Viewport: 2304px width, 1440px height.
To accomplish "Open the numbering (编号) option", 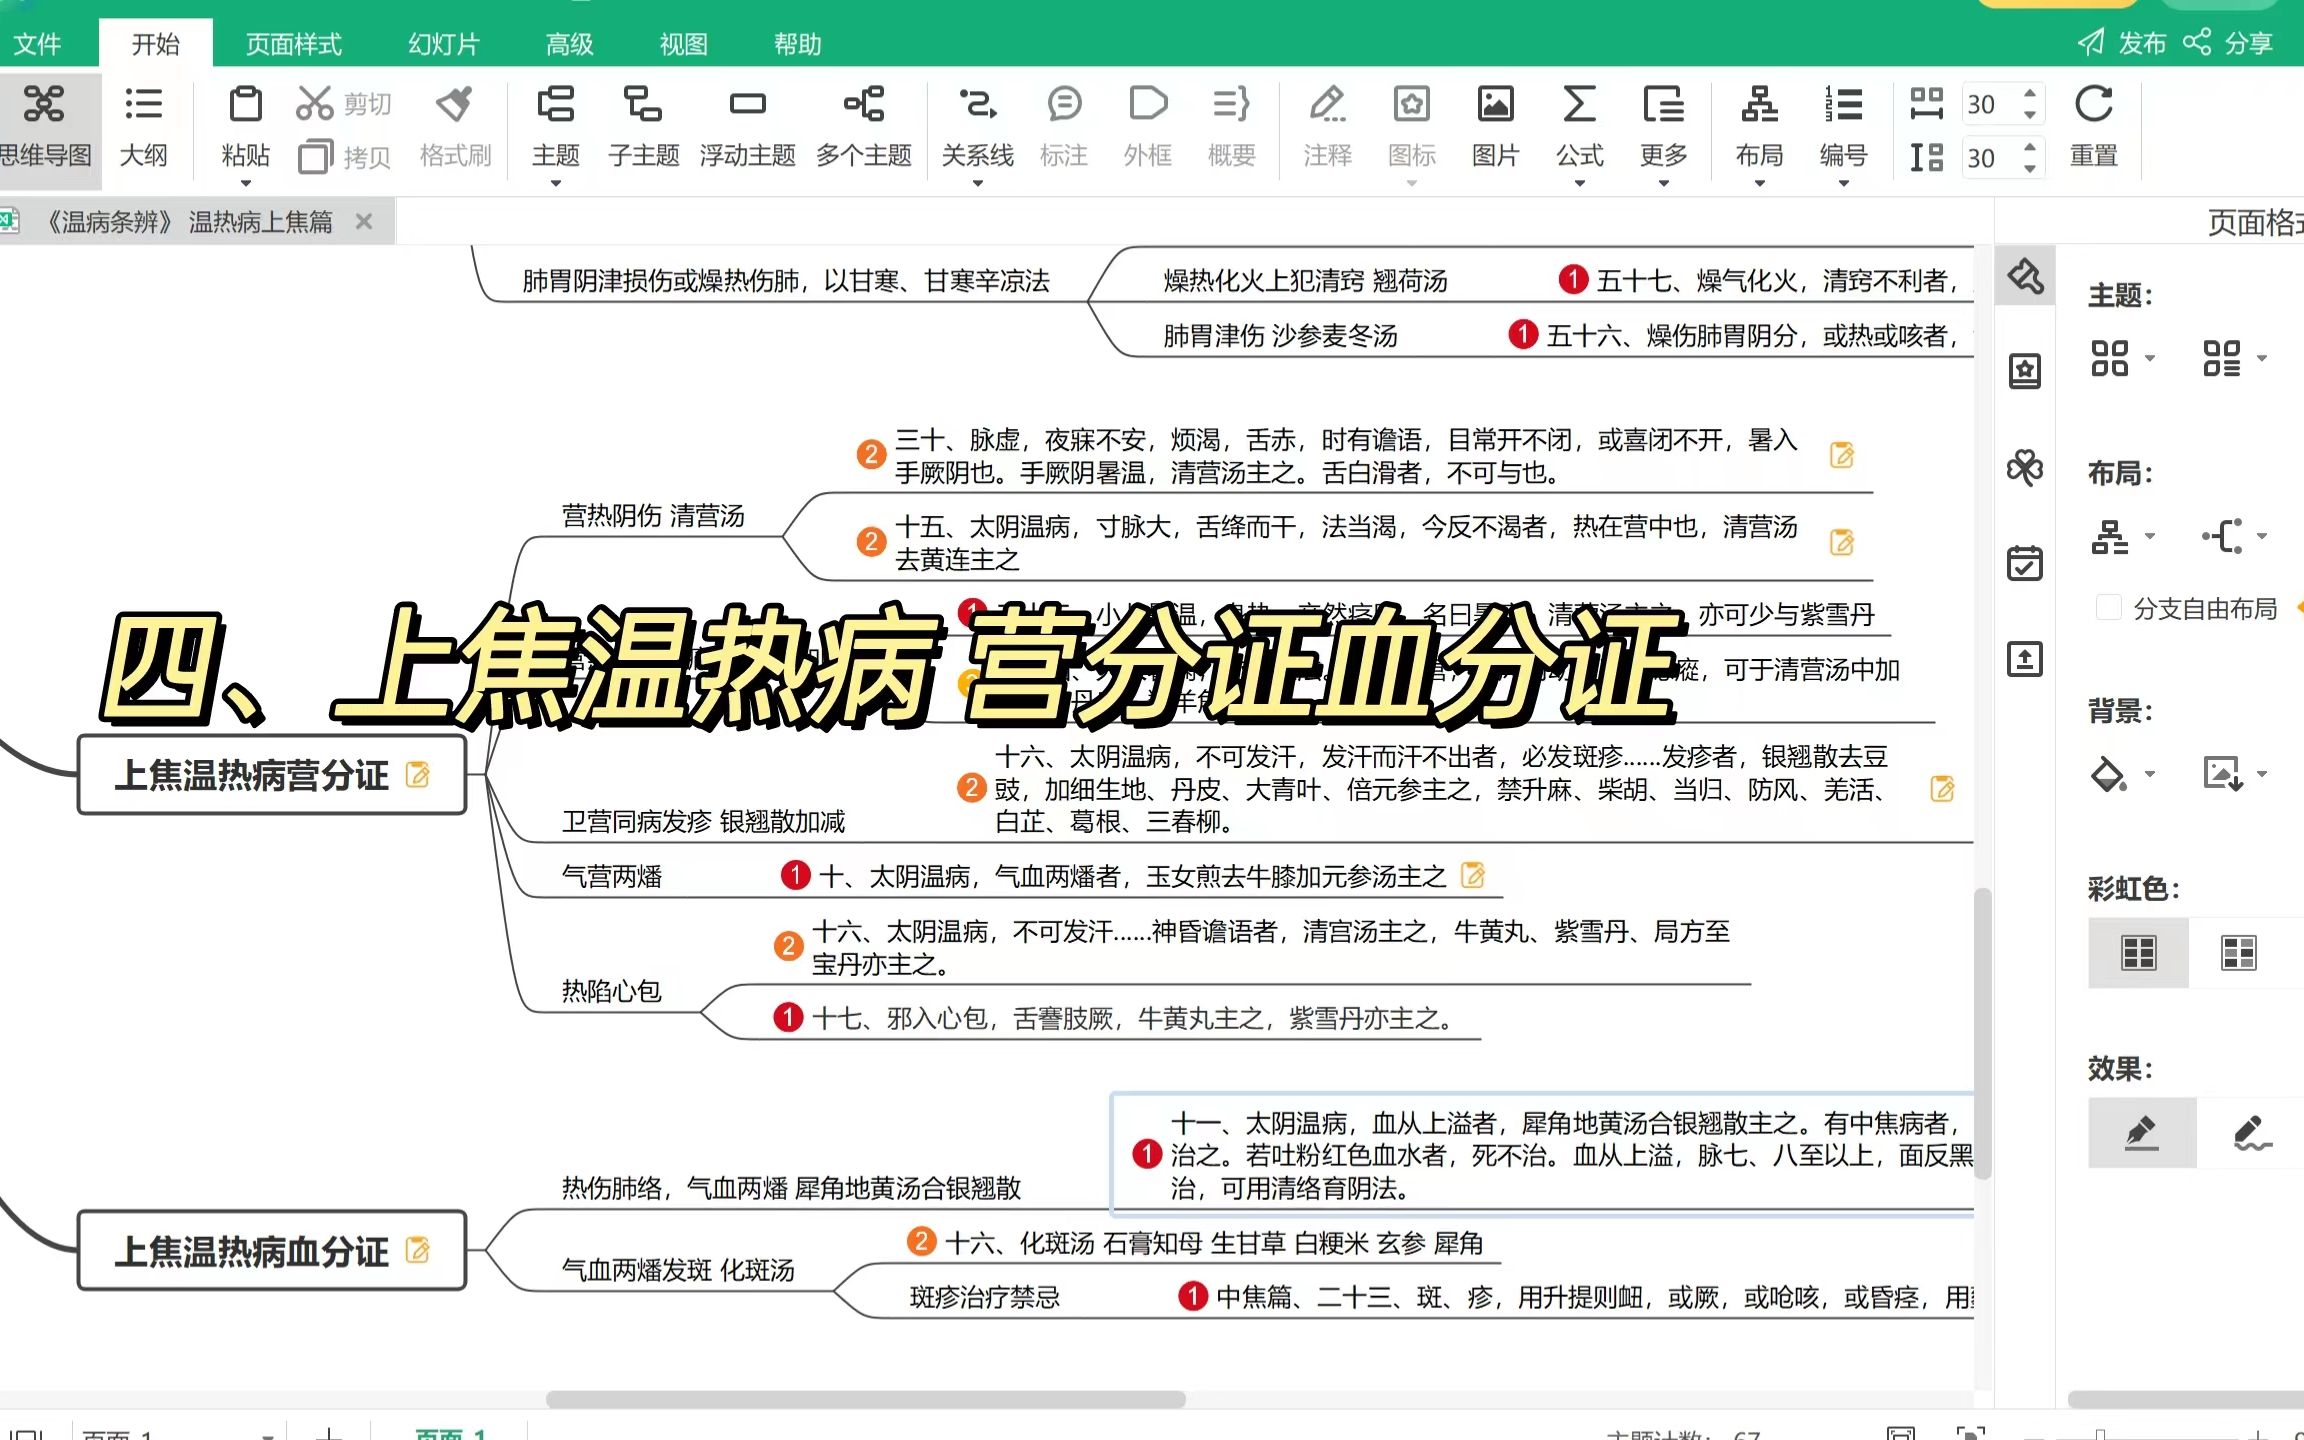I will [x=1843, y=127].
